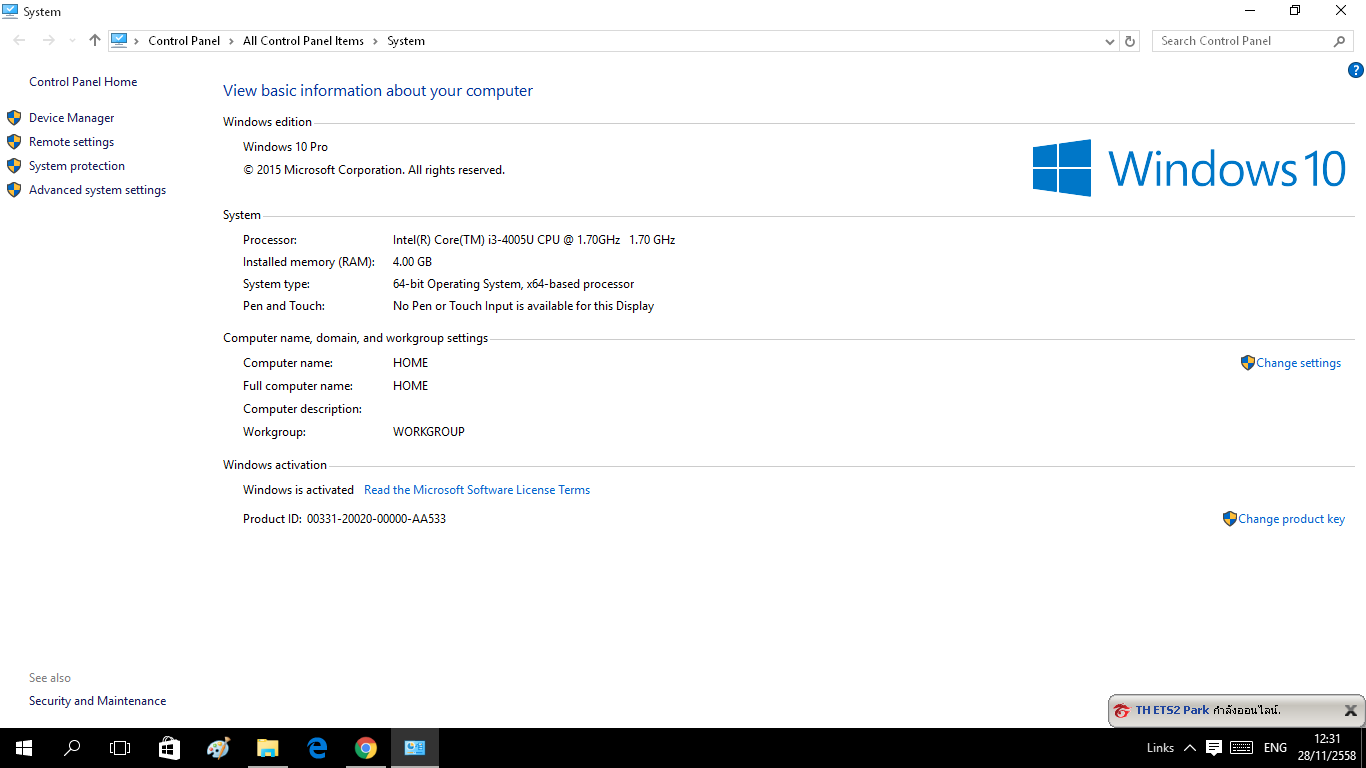The height and width of the screenshot is (768, 1366).
Task: Launch Google Chrome from the taskbar
Action: tap(366, 748)
